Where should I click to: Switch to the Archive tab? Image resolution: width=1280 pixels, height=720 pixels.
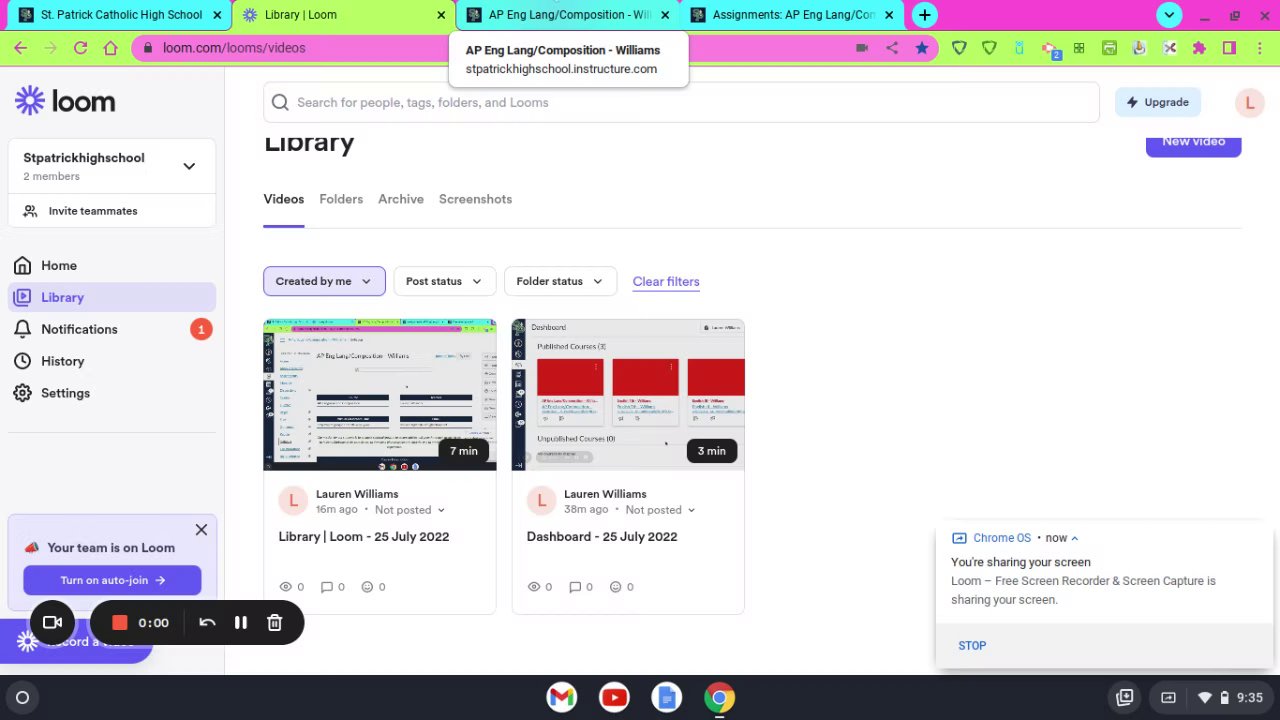(x=401, y=199)
